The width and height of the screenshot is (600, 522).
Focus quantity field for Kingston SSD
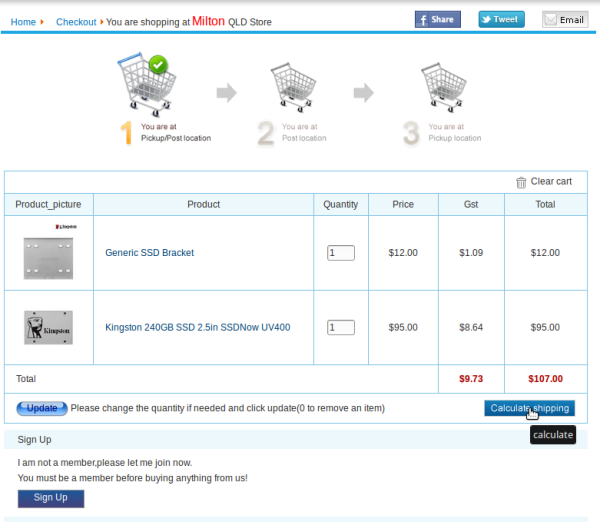[x=340, y=327]
